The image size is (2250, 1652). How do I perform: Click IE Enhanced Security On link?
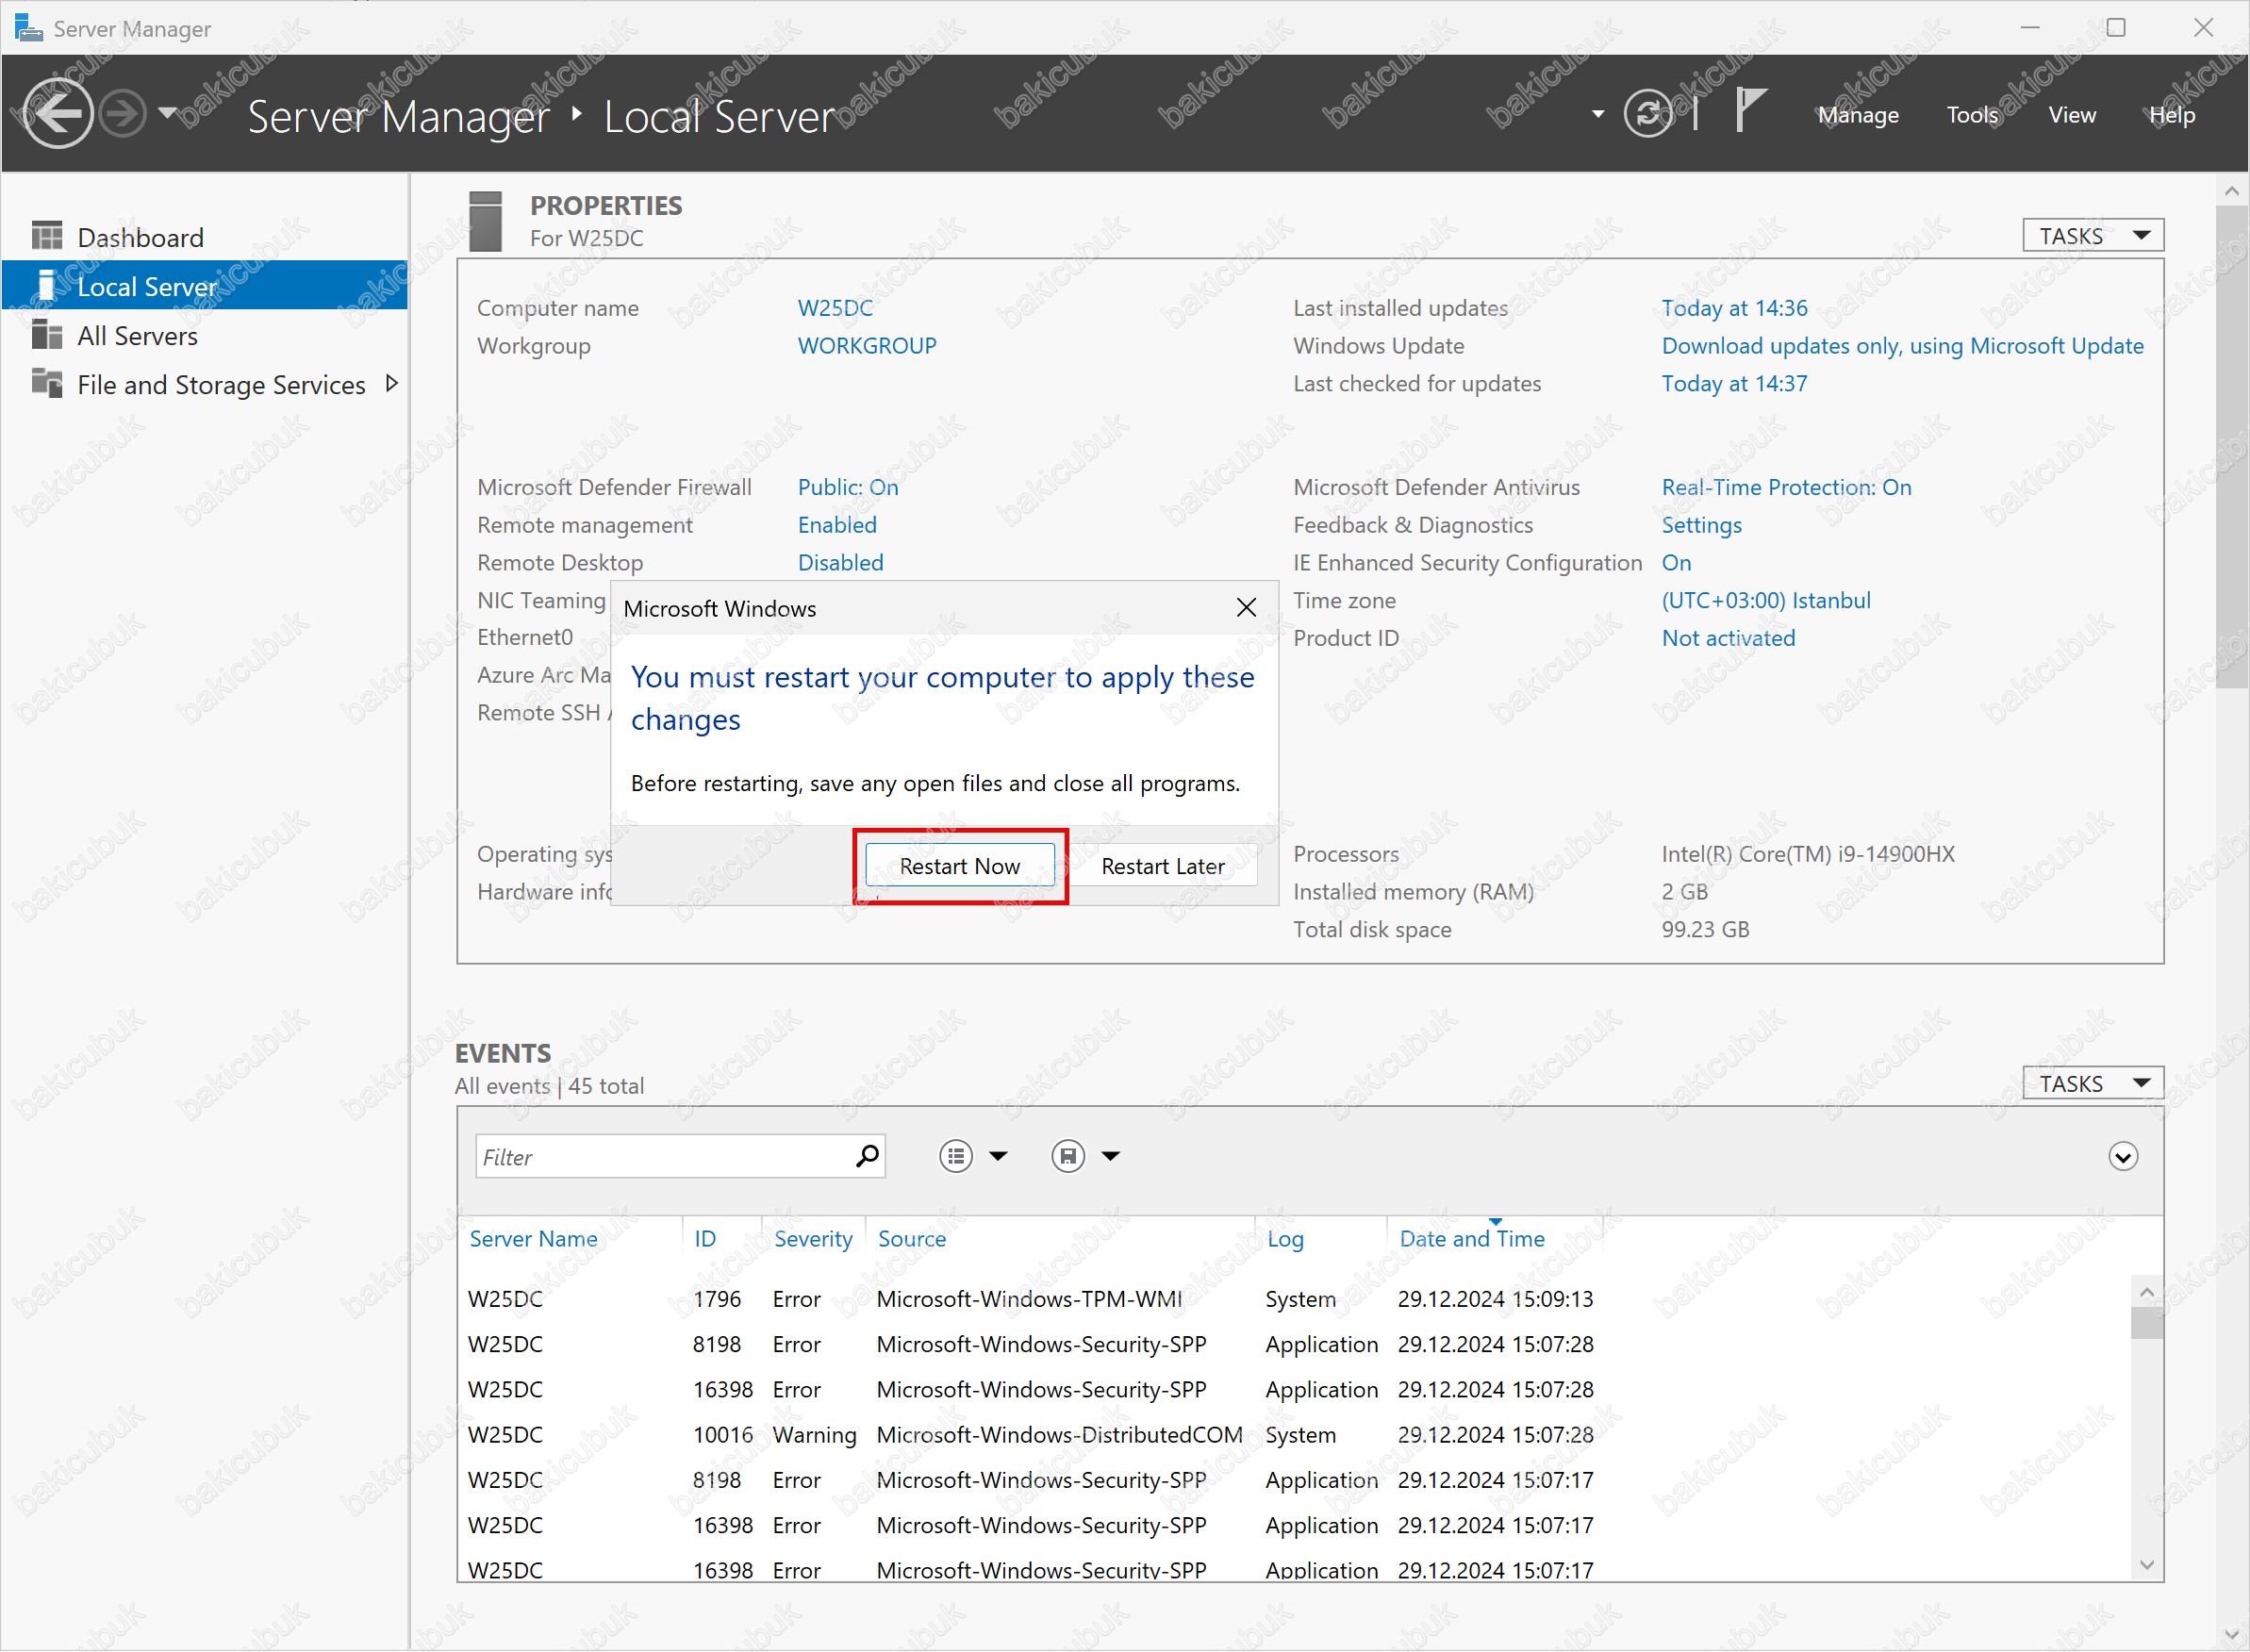click(1676, 563)
